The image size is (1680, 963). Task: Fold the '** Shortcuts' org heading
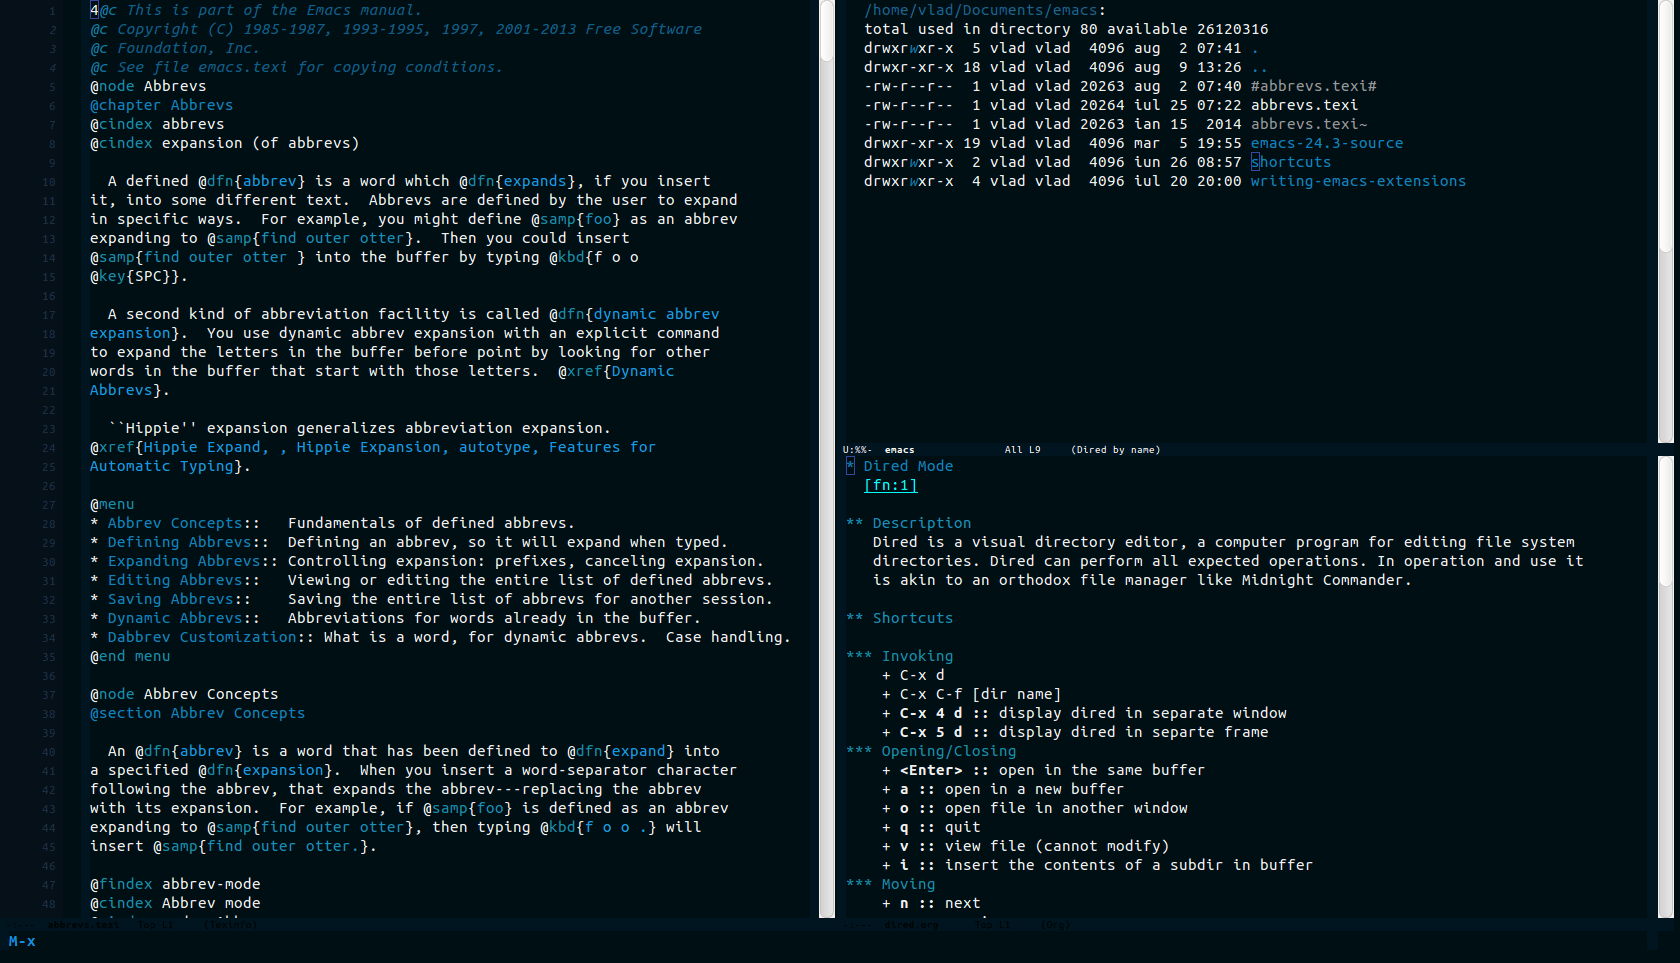pyautogui.click(x=899, y=618)
